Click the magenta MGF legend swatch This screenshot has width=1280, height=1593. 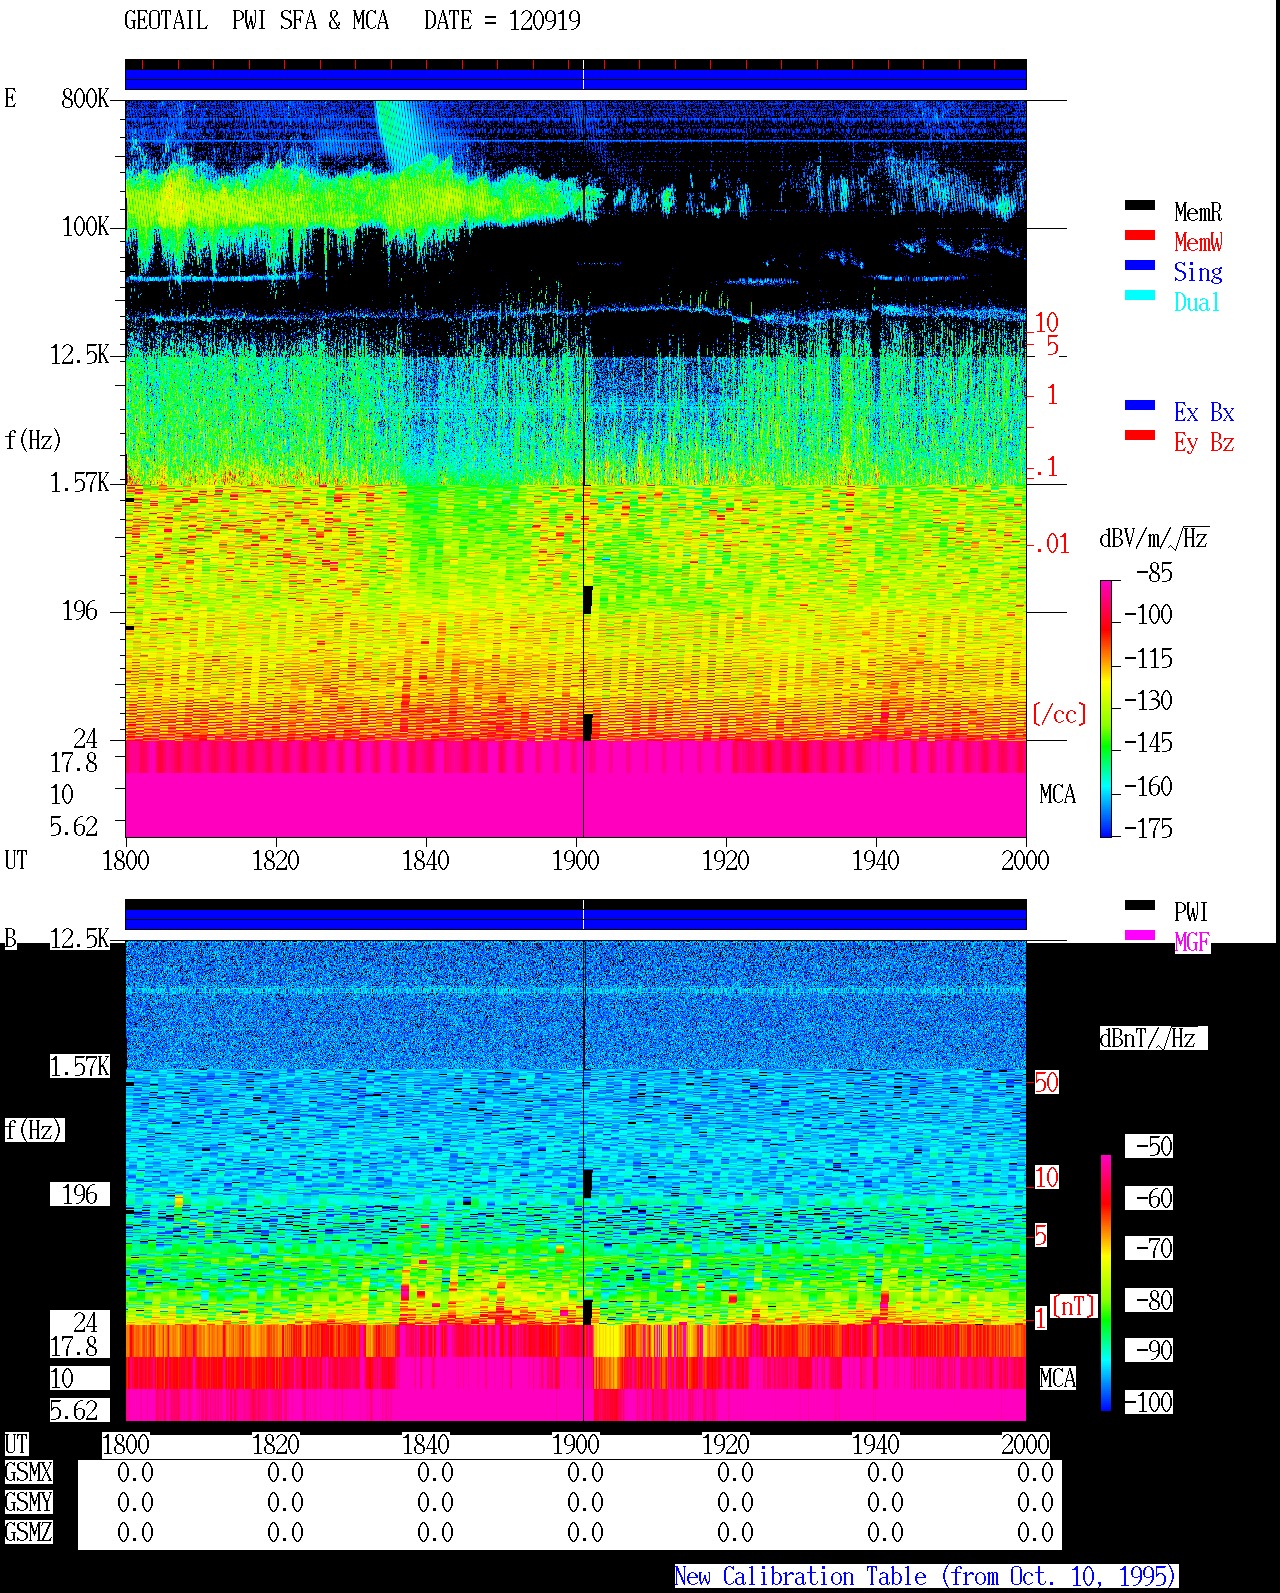tap(1139, 936)
